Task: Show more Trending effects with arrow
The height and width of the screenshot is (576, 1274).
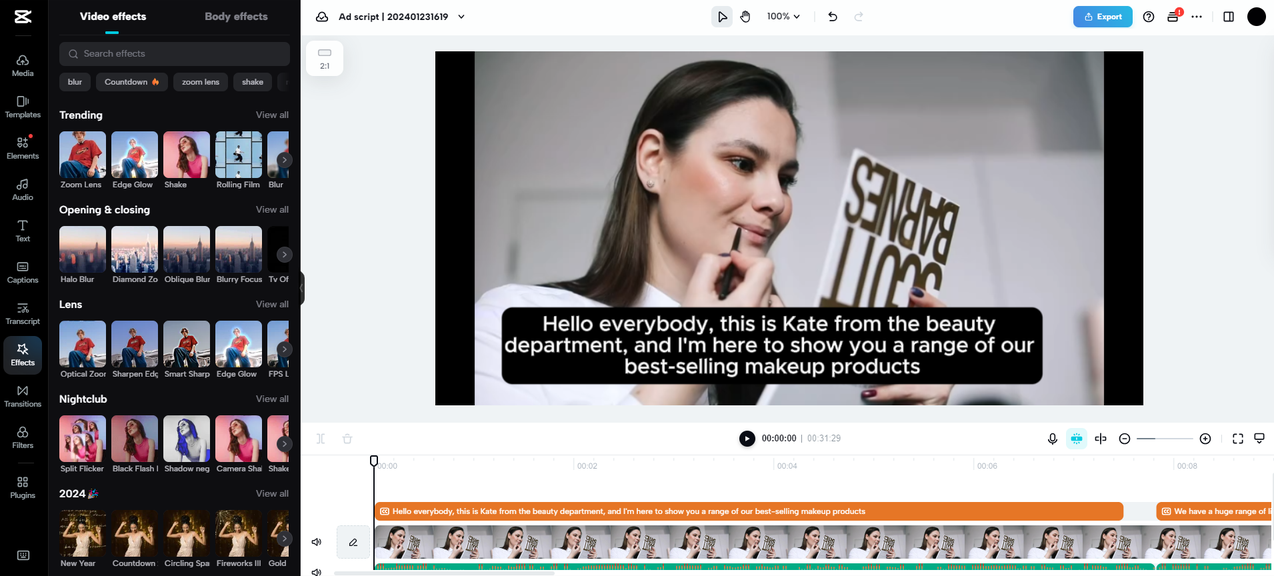Action: (285, 160)
